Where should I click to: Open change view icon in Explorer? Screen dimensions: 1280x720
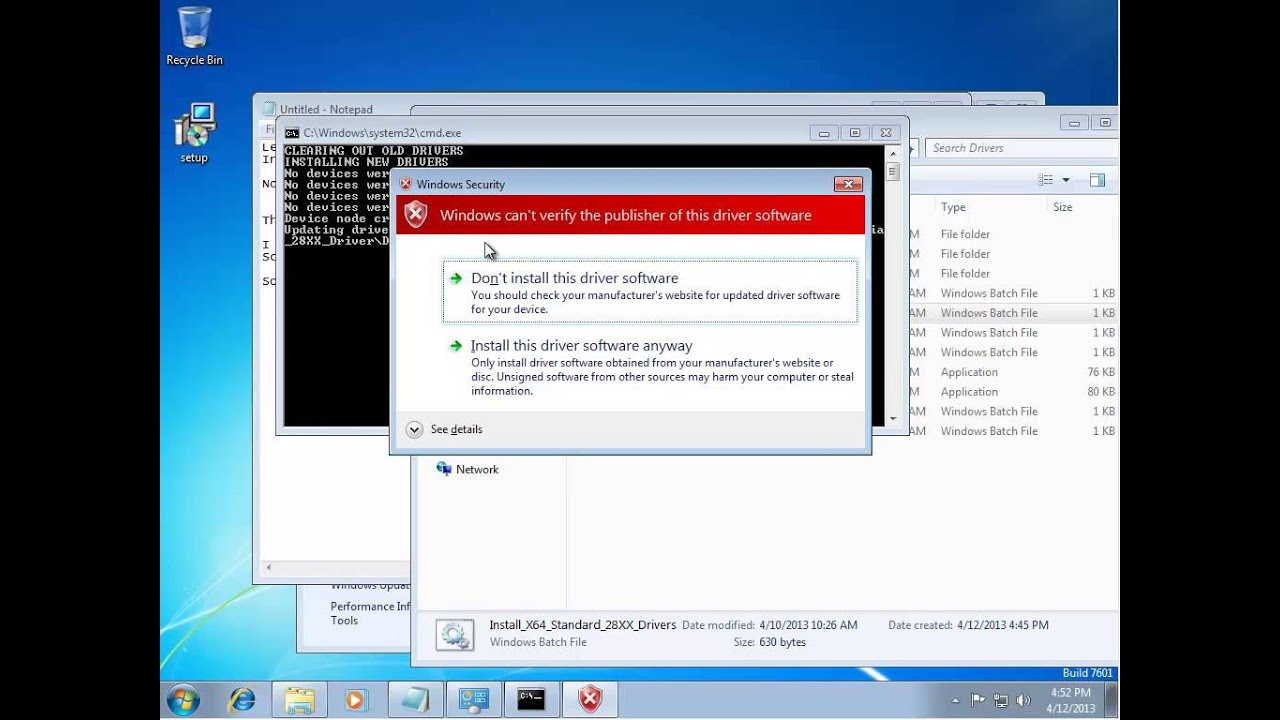point(1046,180)
